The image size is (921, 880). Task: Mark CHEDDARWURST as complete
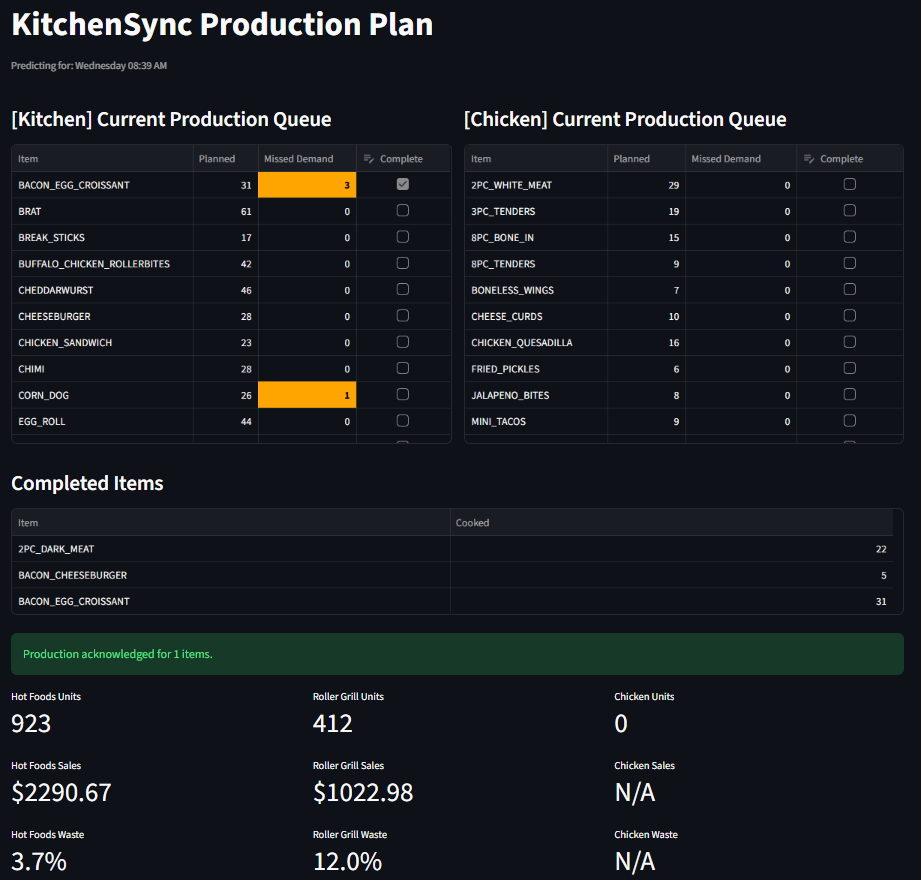tap(402, 289)
